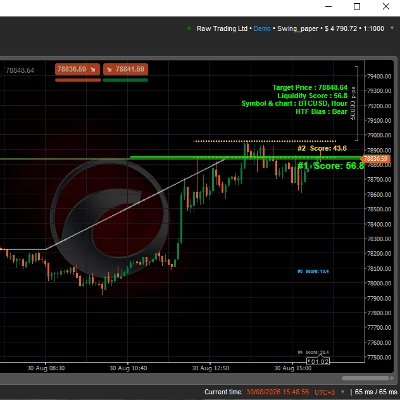Screen dimensions: 400x400
Task: Click the 77500.00 price axis label
Action: point(379,357)
